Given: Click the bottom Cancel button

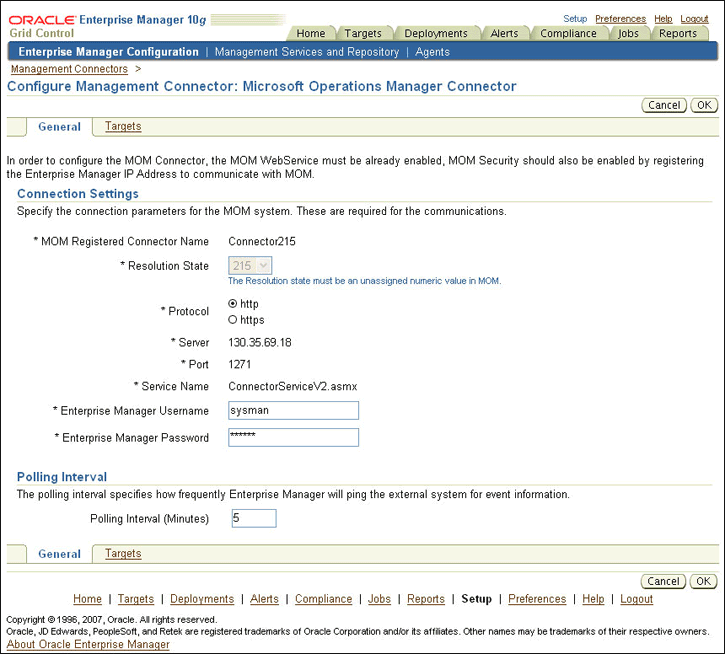Looking at the screenshot, I should [664, 581].
